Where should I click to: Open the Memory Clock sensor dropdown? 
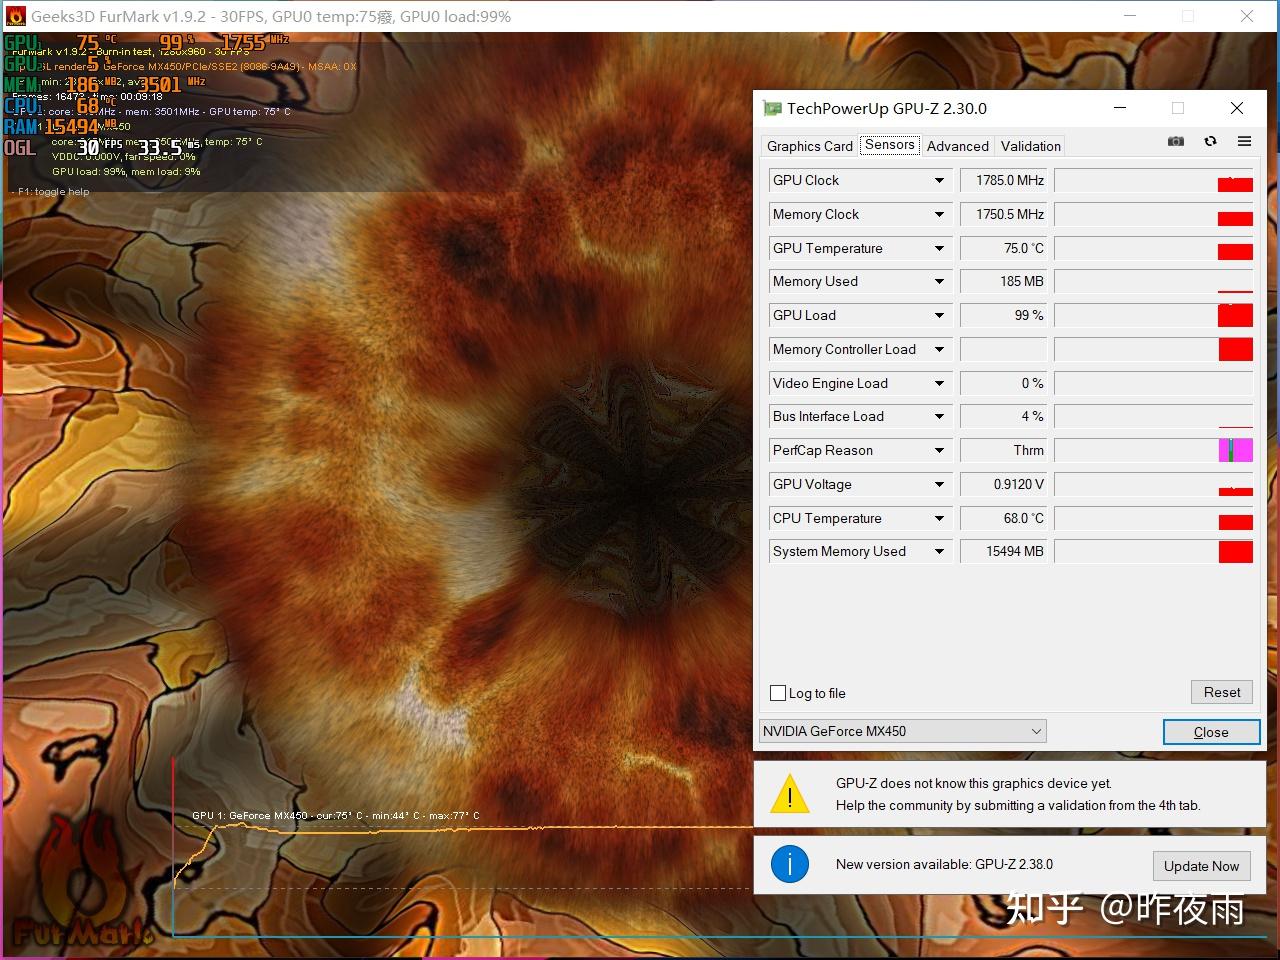(939, 214)
